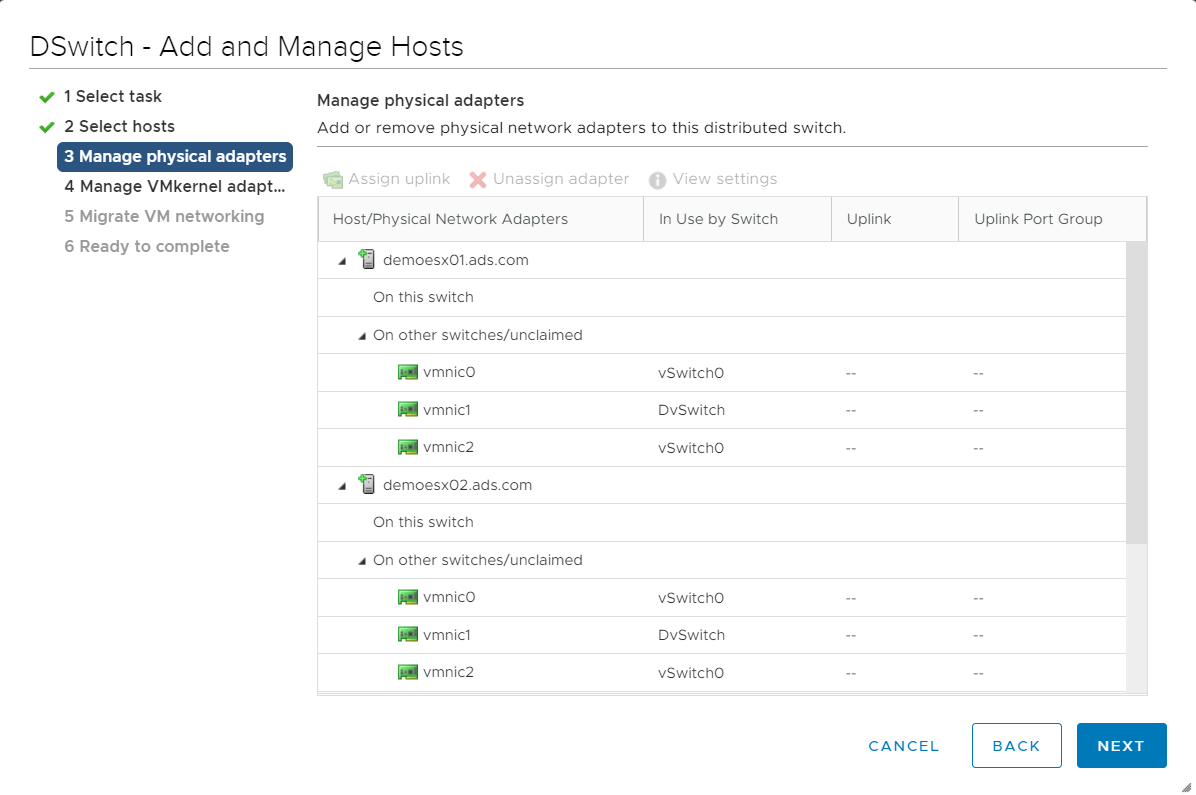Click vmnic0 adapter icon under demoesx01
The width and height of the screenshot is (1196, 795).
(x=408, y=372)
